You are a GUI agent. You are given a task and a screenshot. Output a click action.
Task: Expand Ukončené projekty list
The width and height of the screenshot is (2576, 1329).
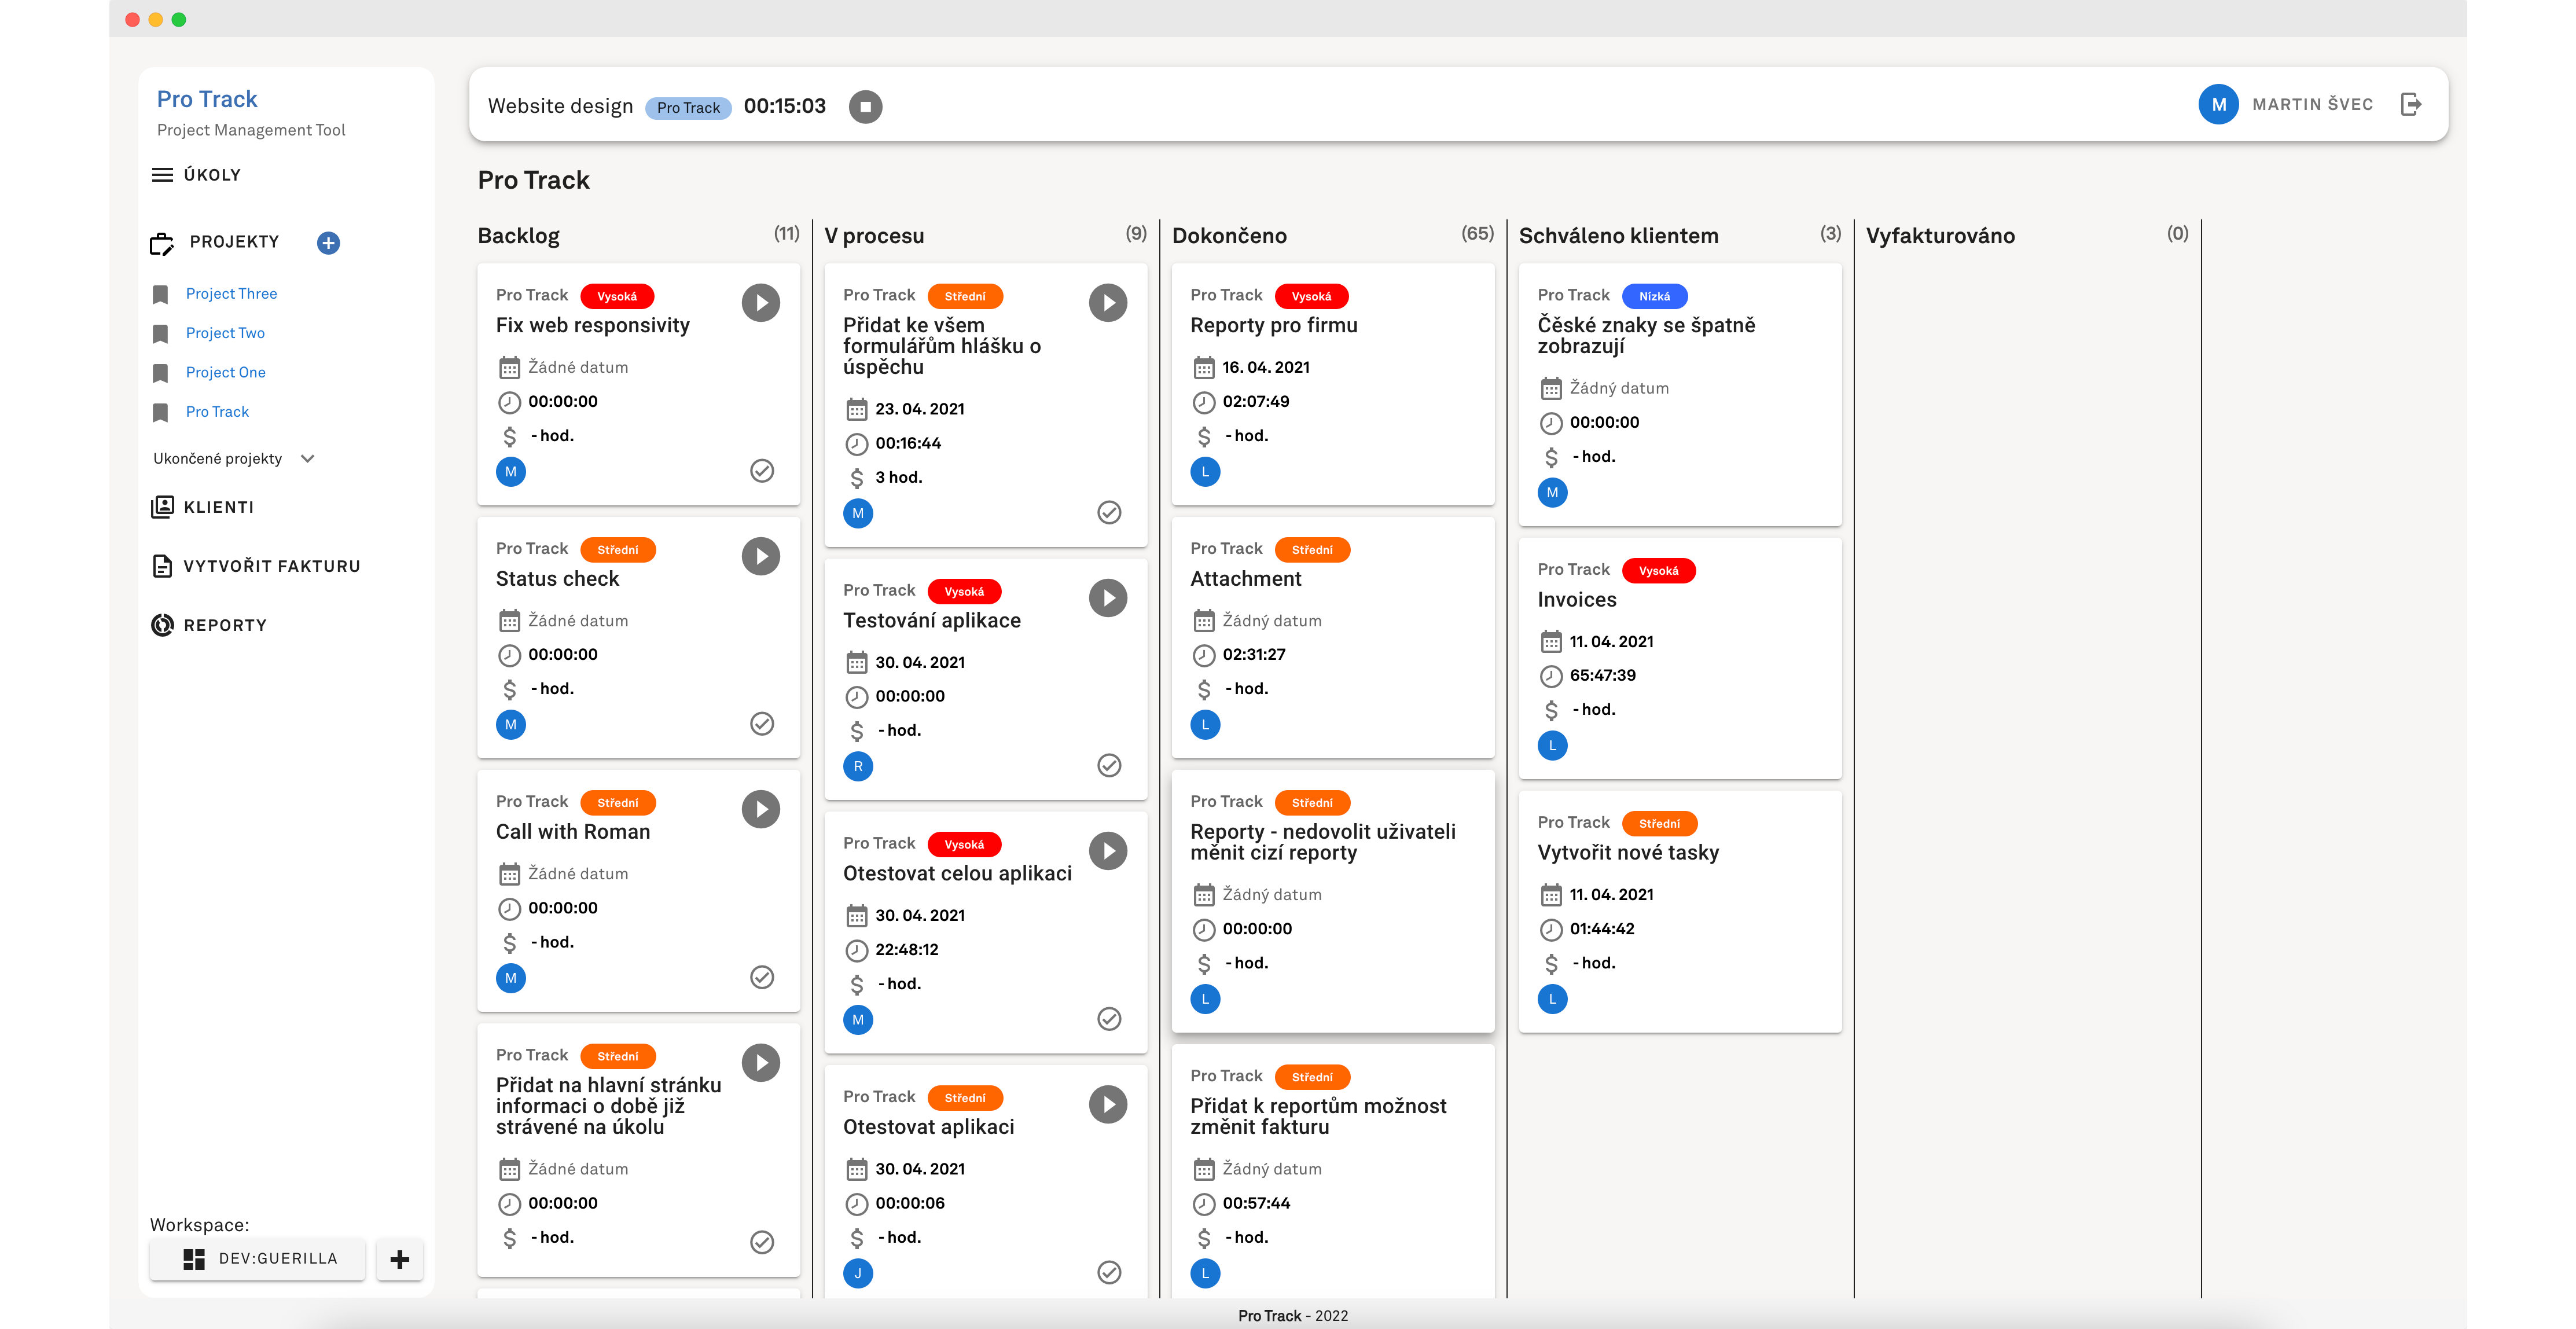coord(307,459)
